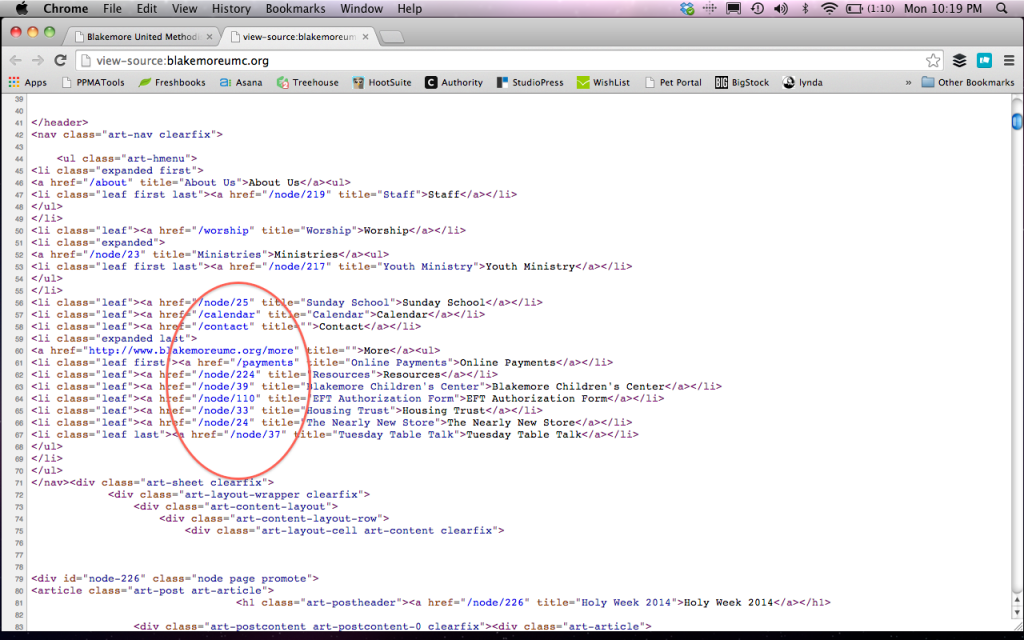Select the view-source:blakemoreumc tab

click(x=299, y=37)
